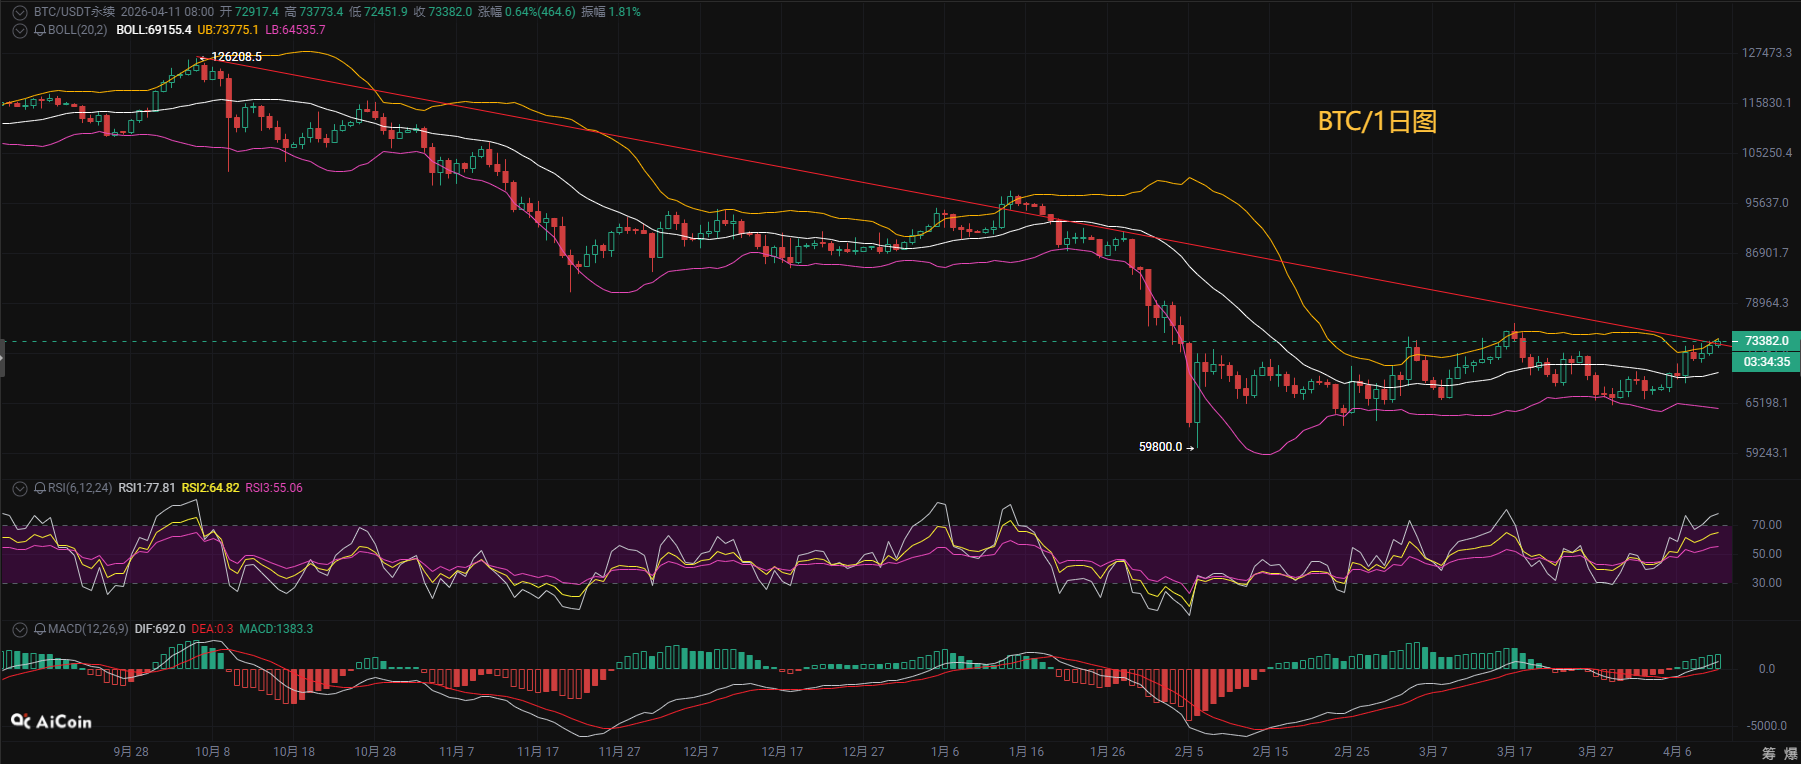Click the candle countdown timer on price axis
The height and width of the screenshot is (764, 1801).
coord(1766,362)
